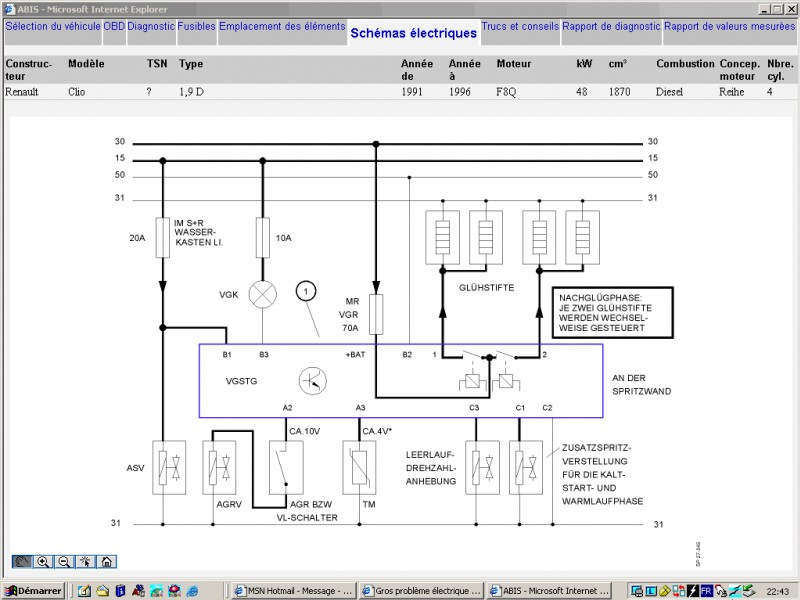800x600 pixels.
Task: Click the 1870 cm³ value
Action: (619, 92)
